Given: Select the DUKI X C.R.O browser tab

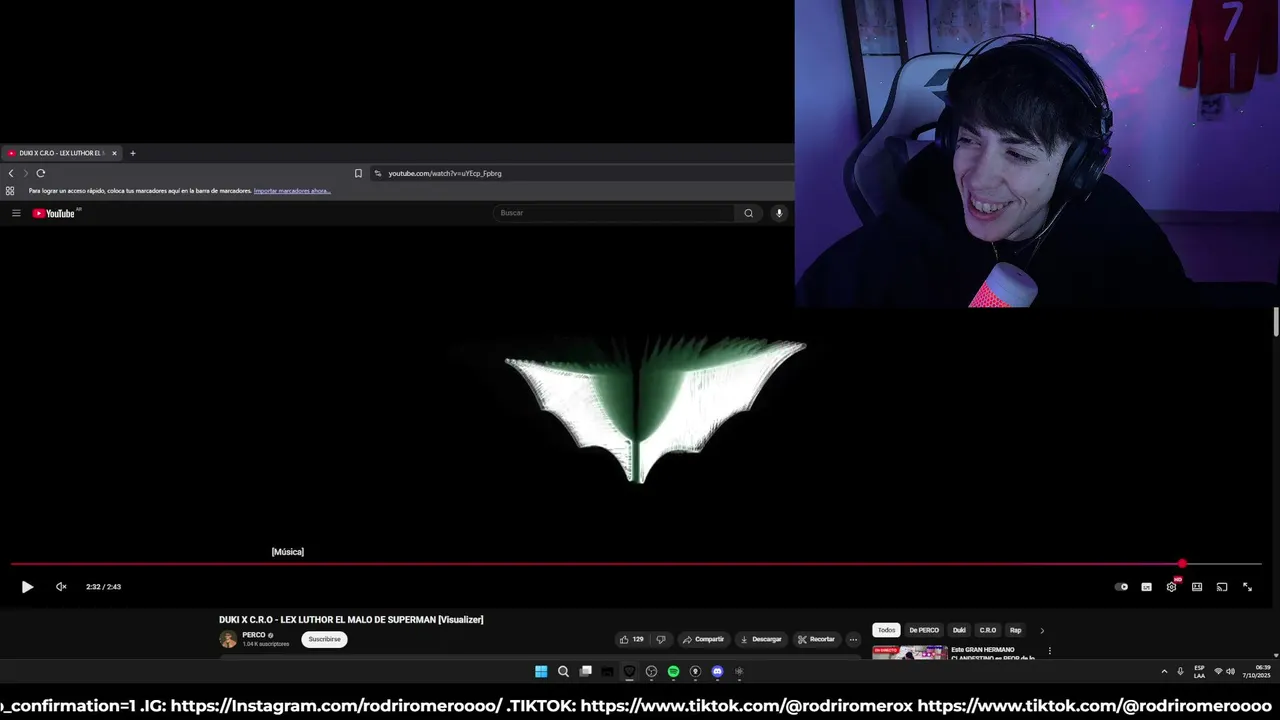Looking at the screenshot, I should click(60, 153).
